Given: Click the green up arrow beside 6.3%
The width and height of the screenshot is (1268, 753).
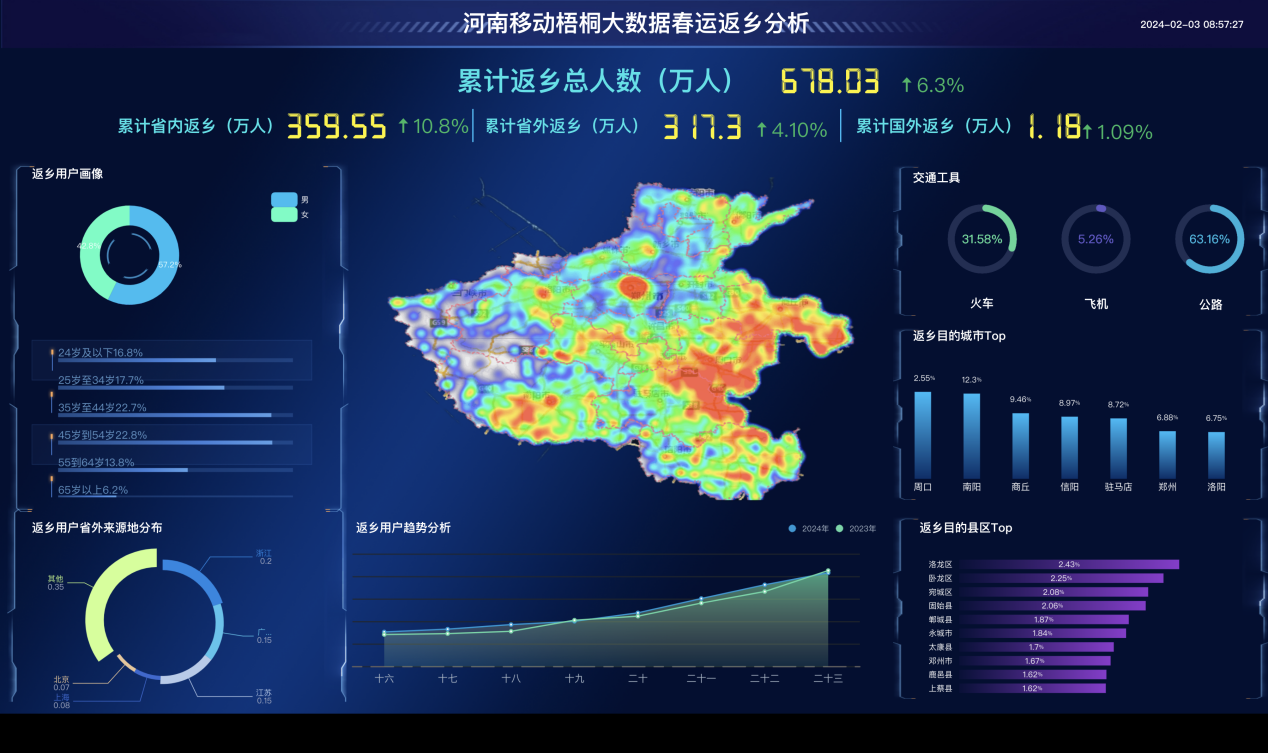Looking at the screenshot, I should click(x=906, y=84).
